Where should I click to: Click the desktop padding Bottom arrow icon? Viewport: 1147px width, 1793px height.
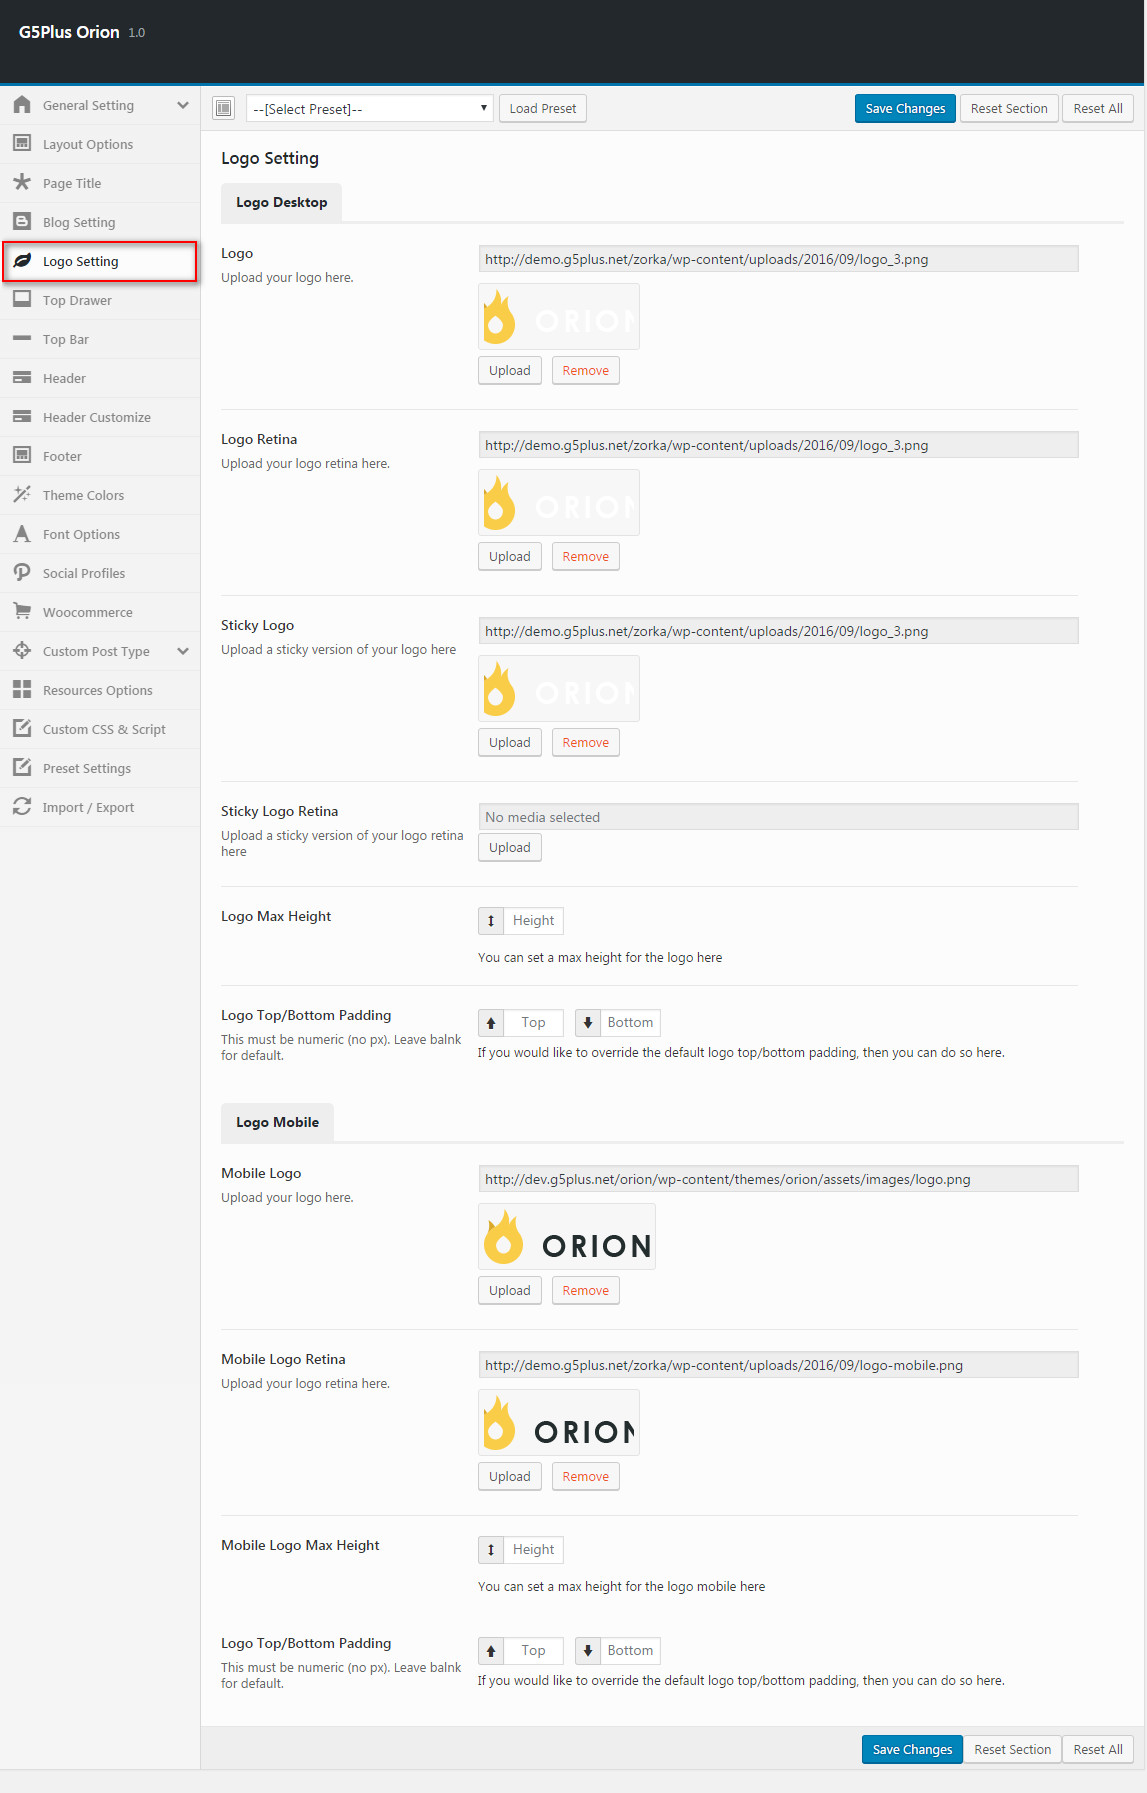(x=588, y=1023)
